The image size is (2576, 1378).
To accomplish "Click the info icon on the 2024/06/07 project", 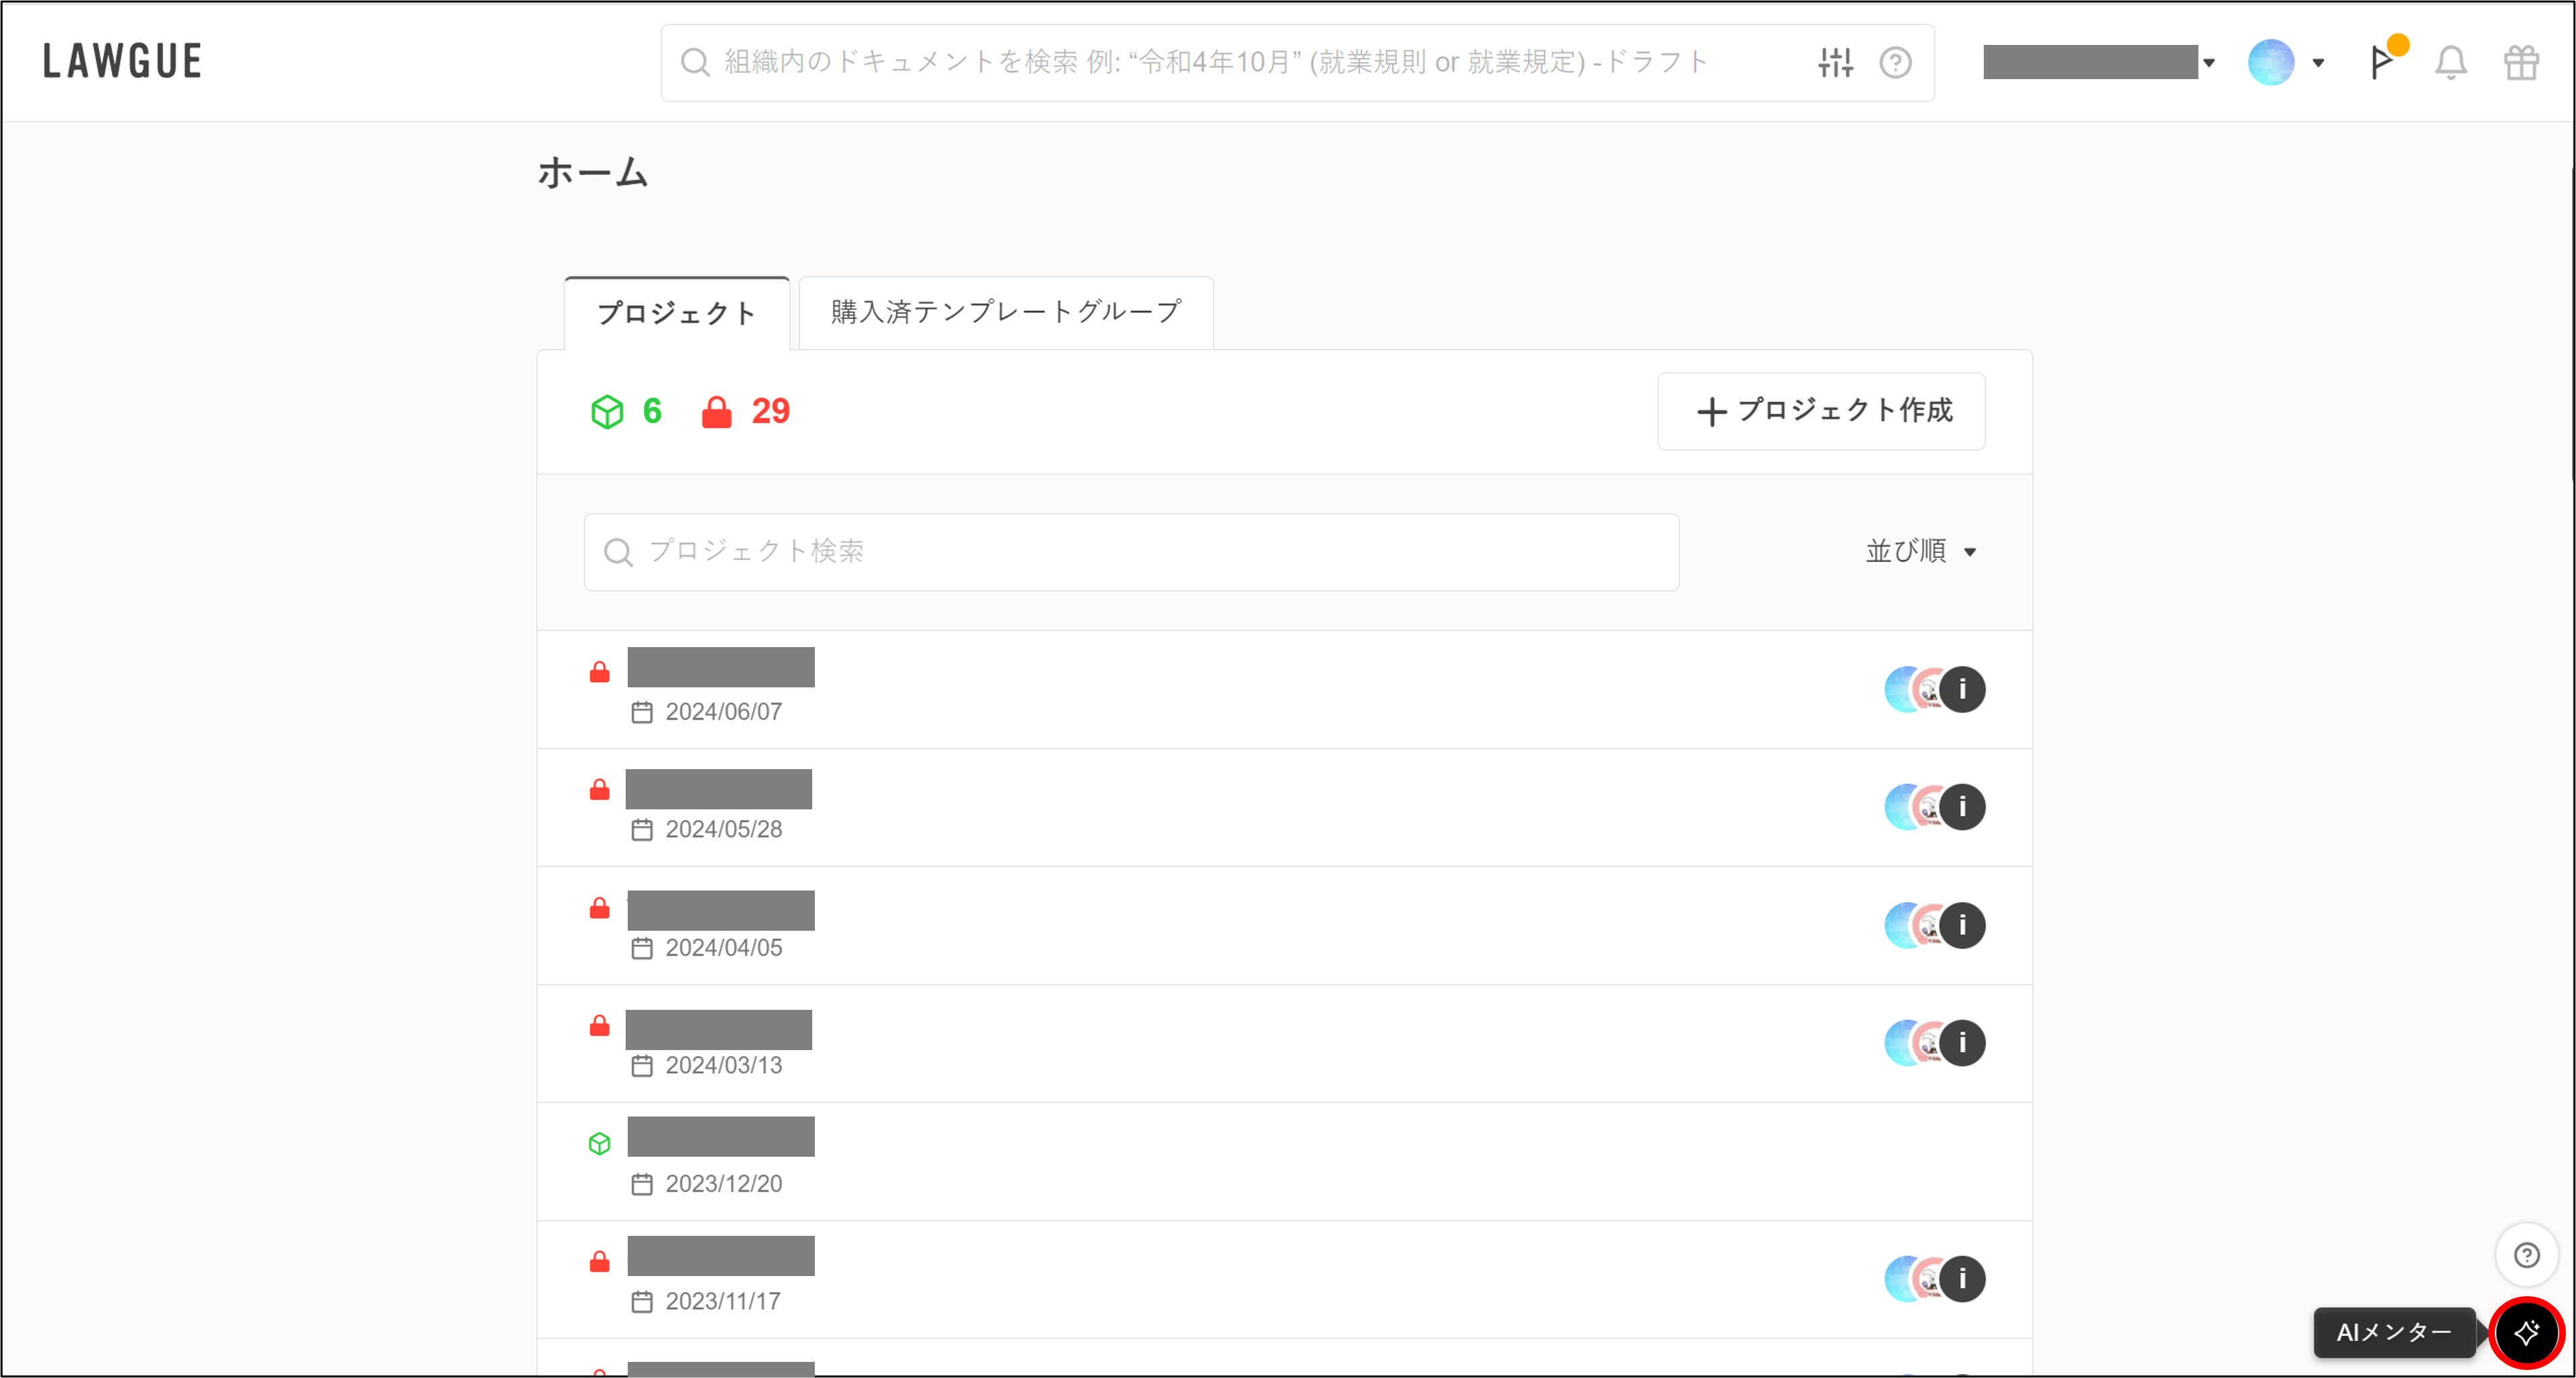I will (x=1963, y=689).
